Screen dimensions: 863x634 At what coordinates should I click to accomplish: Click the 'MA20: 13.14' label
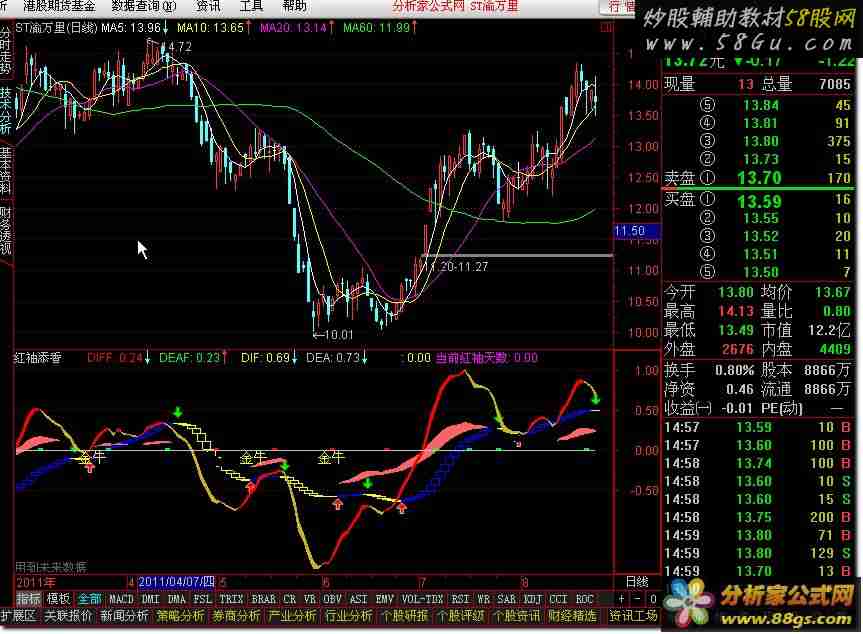293,28
